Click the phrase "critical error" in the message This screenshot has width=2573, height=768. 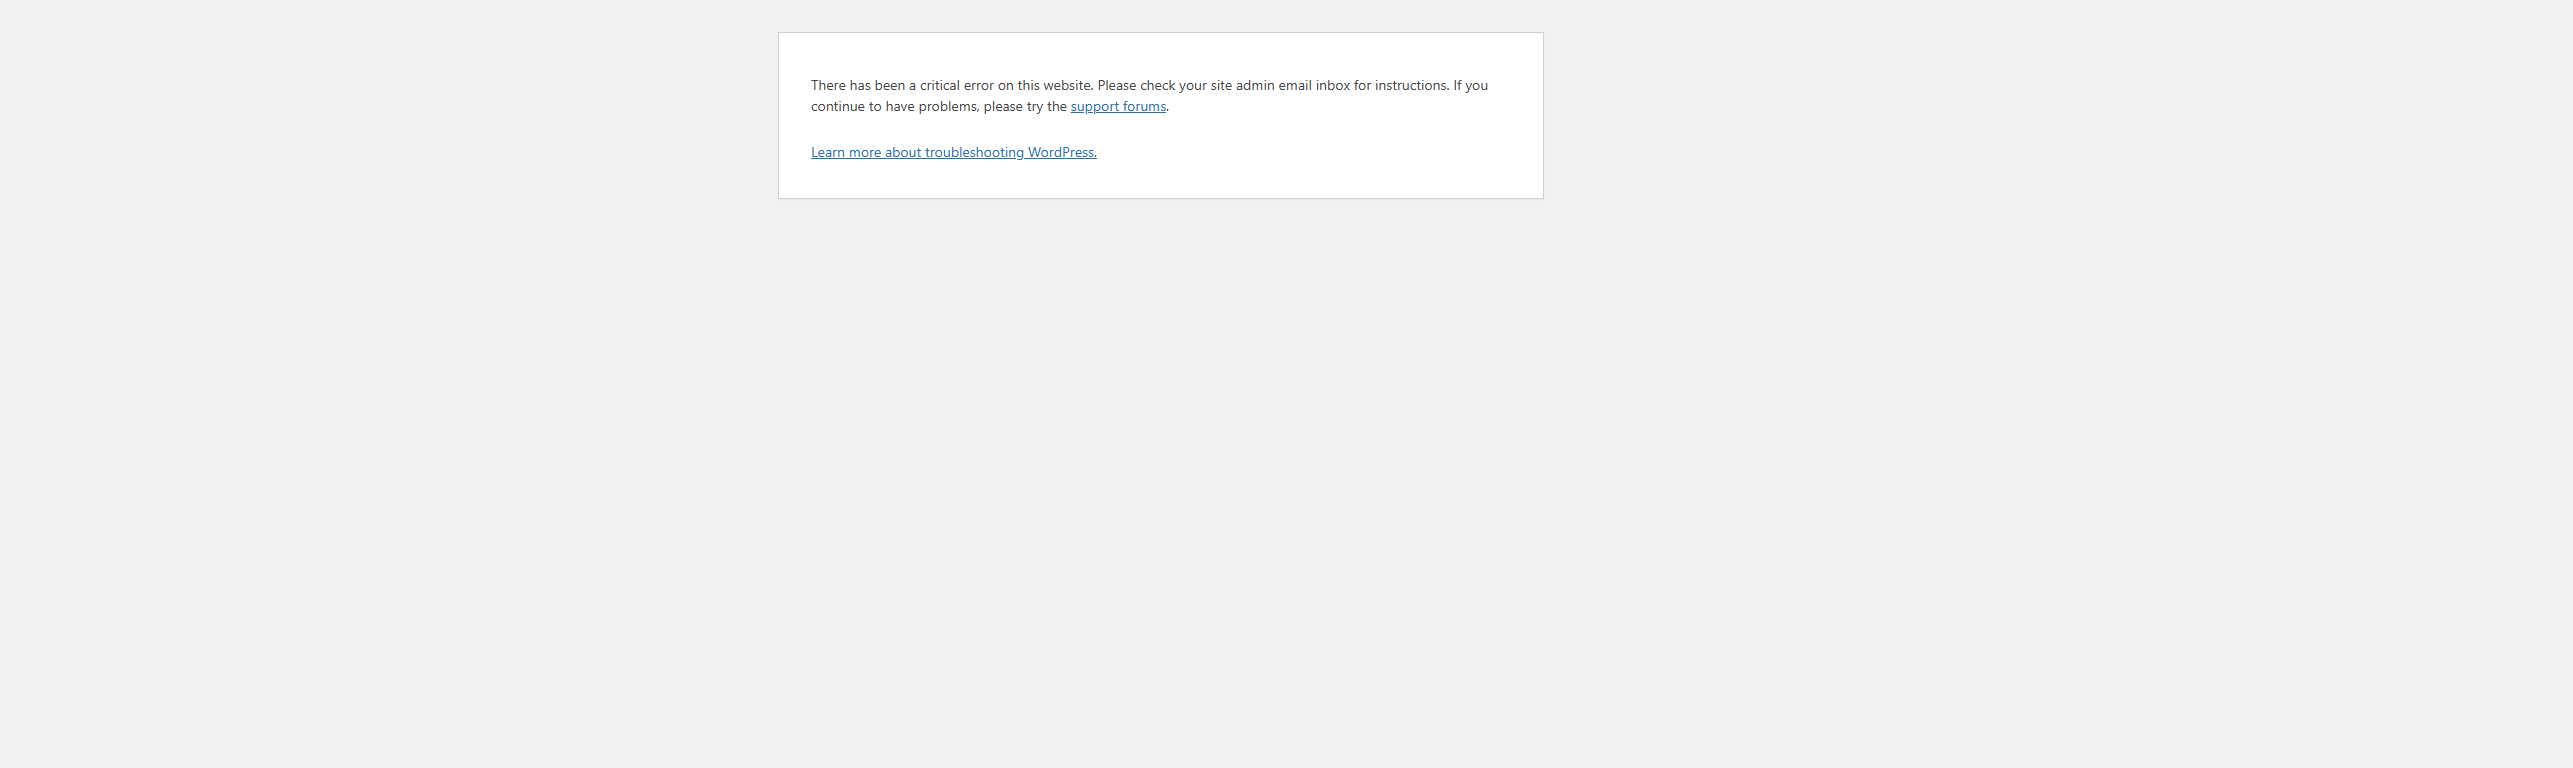pos(956,86)
